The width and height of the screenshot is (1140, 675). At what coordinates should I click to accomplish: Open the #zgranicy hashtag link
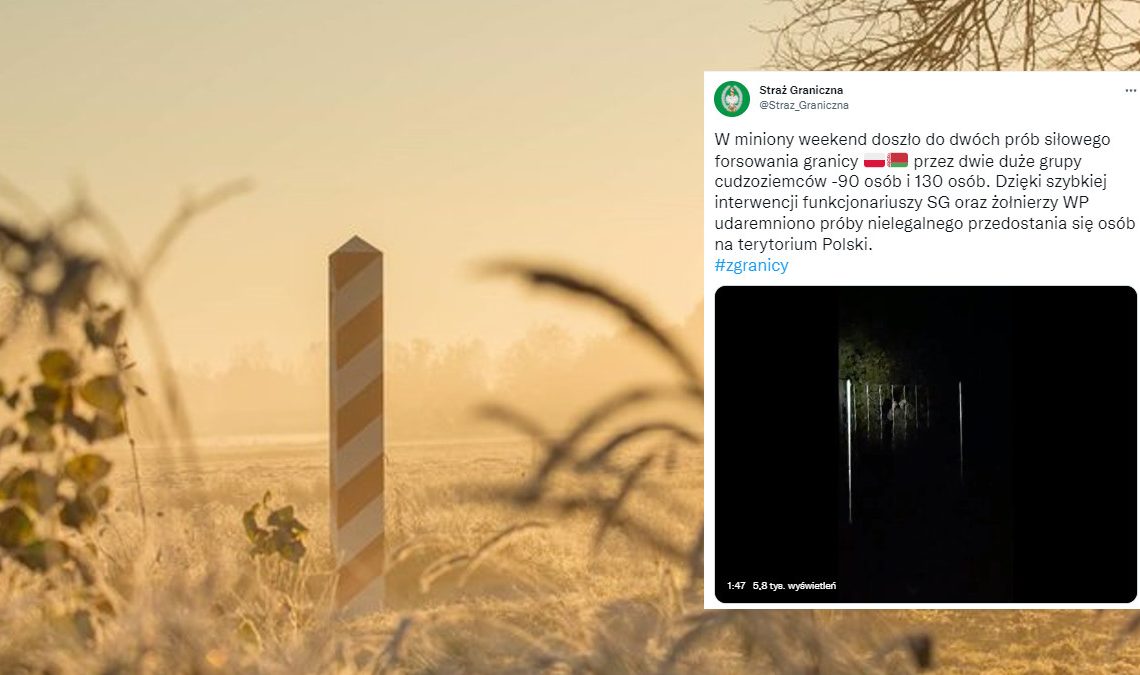point(751,265)
